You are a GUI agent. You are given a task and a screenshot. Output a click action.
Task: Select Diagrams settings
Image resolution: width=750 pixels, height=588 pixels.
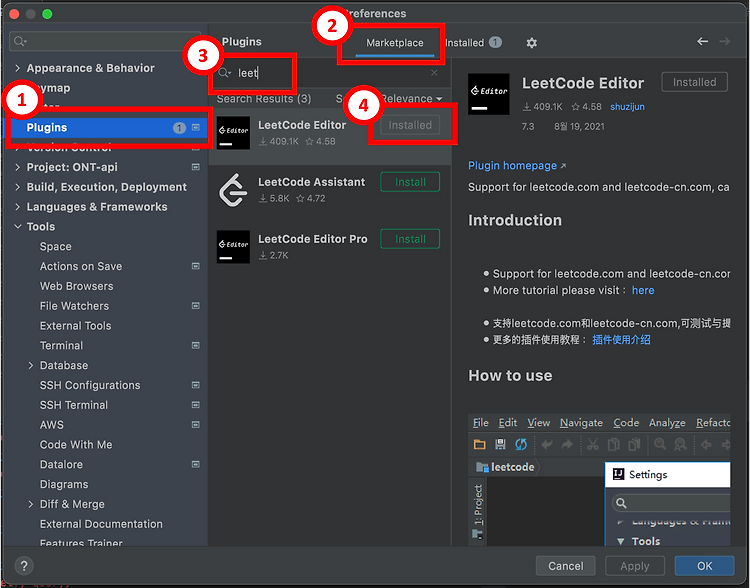[x=64, y=484]
